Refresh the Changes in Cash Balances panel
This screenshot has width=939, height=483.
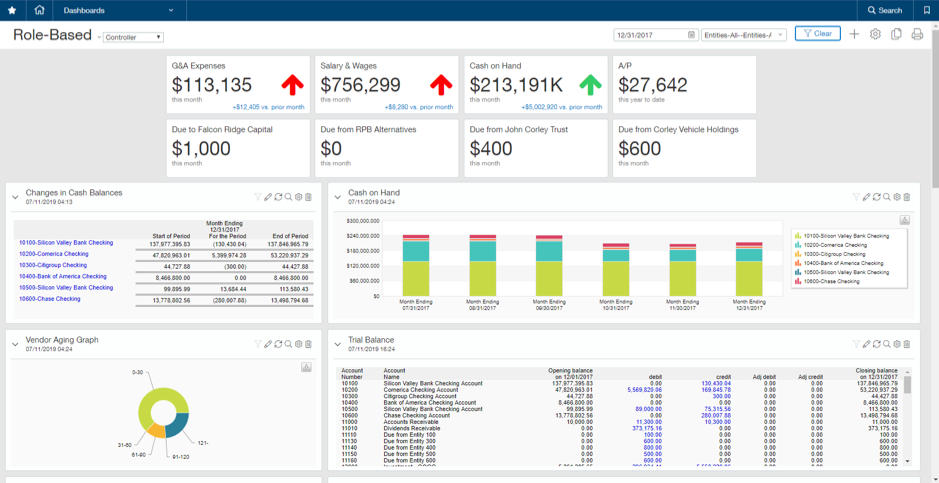click(x=278, y=197)
